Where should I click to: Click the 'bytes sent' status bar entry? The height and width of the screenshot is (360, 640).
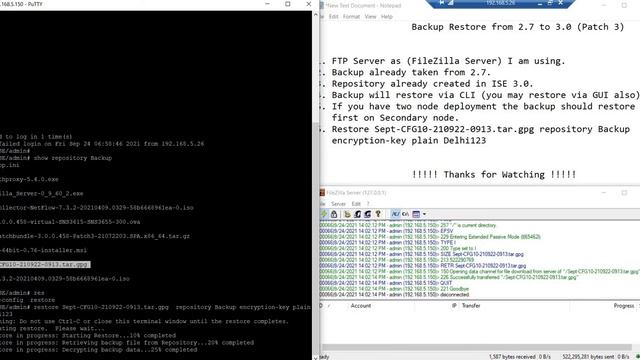point(596,357)
